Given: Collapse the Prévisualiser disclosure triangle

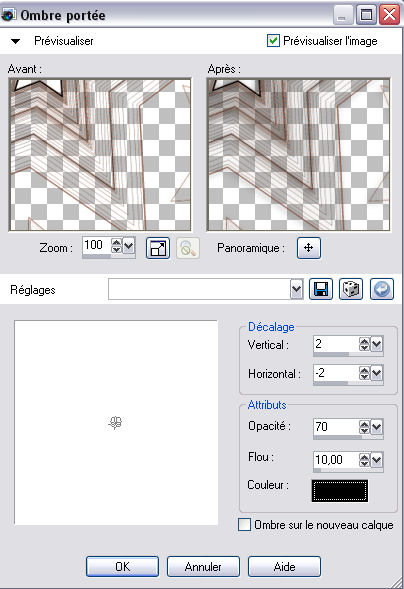Looking at the screenshot, I should coord(15,41).
